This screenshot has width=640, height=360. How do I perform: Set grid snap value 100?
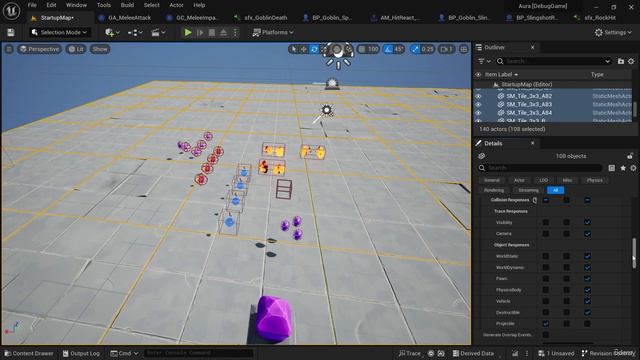373,49
